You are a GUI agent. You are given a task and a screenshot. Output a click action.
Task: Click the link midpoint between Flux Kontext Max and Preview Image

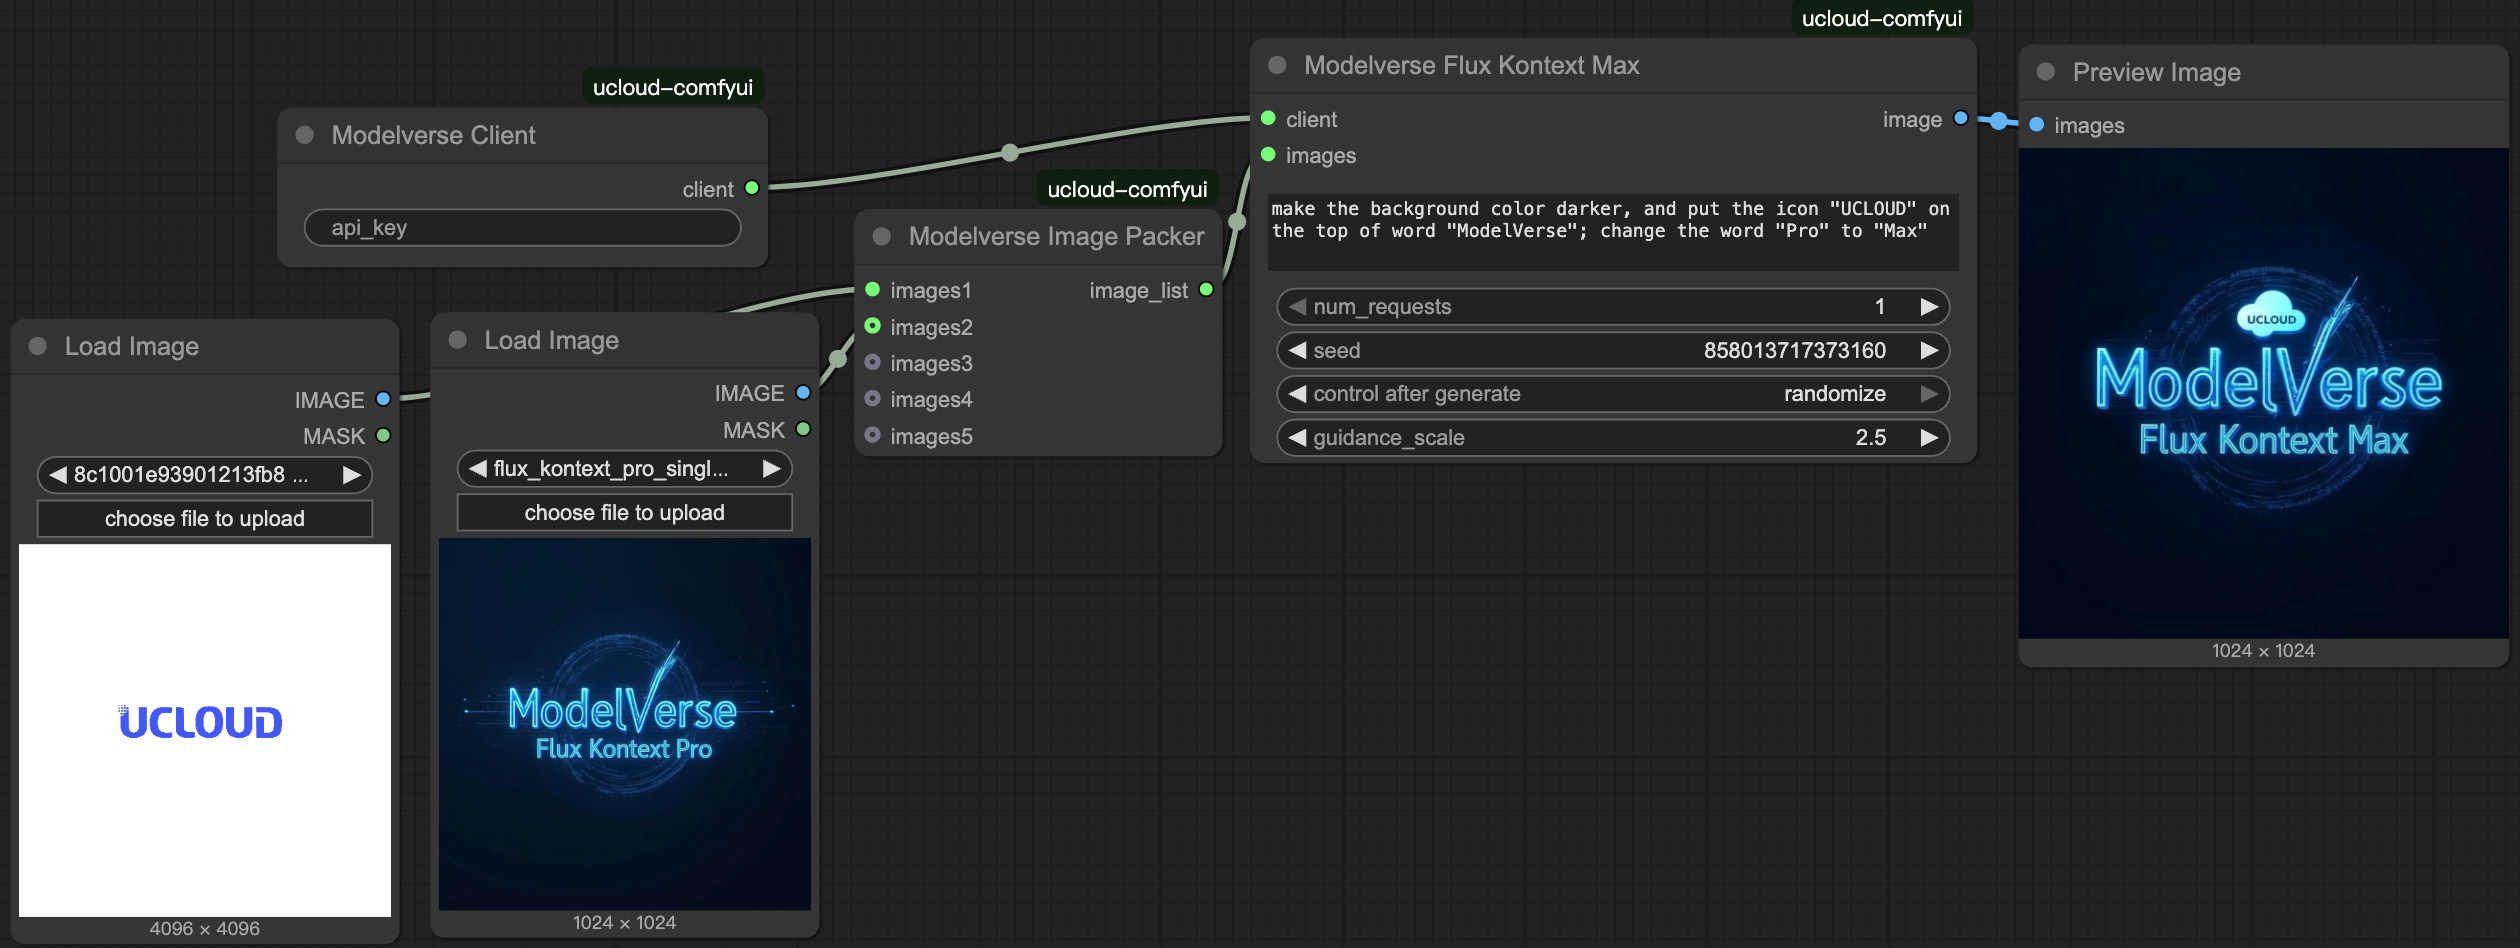[x=1998, y=121]
